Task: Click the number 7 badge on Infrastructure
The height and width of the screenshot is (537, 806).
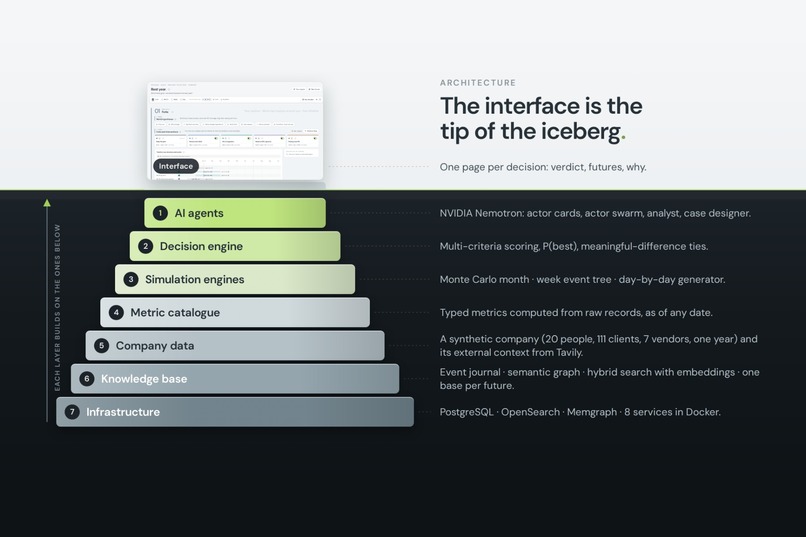Action: pos(72,412)
